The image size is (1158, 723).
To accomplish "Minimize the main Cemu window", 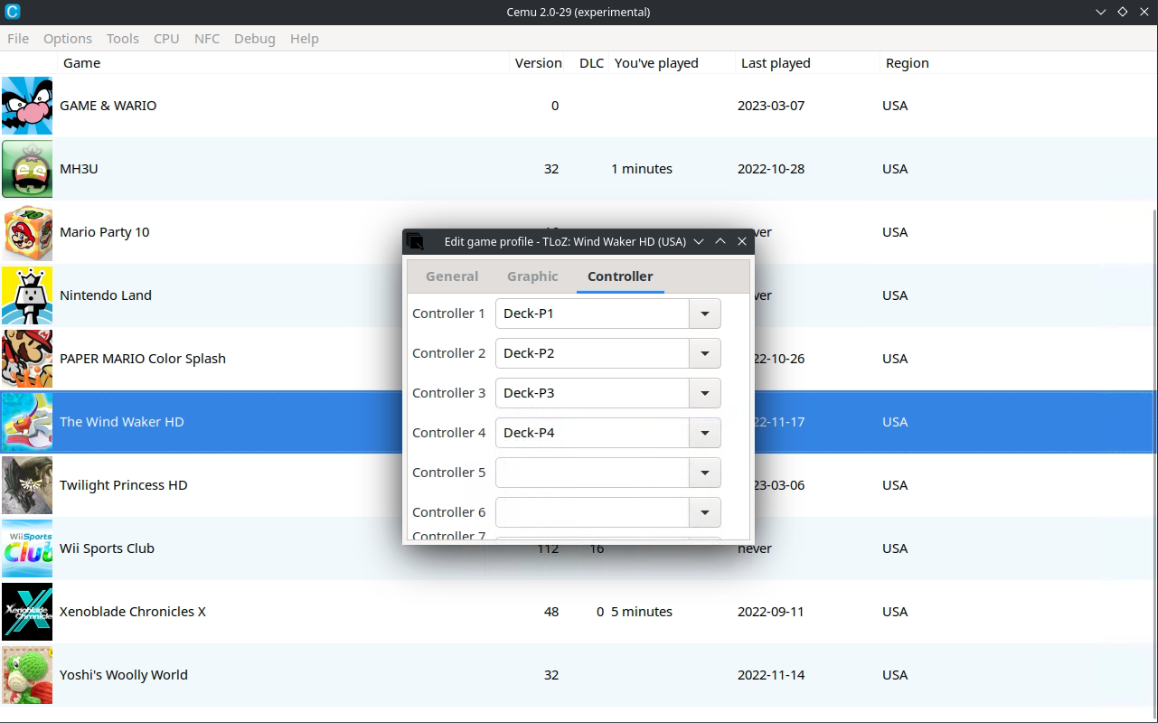I will (x=1100, y=12).
